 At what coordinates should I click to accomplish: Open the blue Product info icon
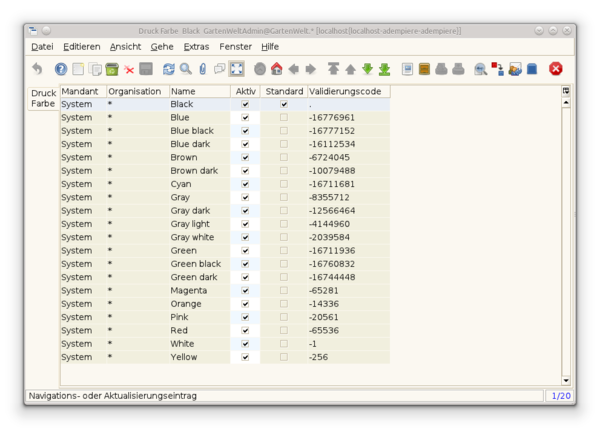click(532, 69)
